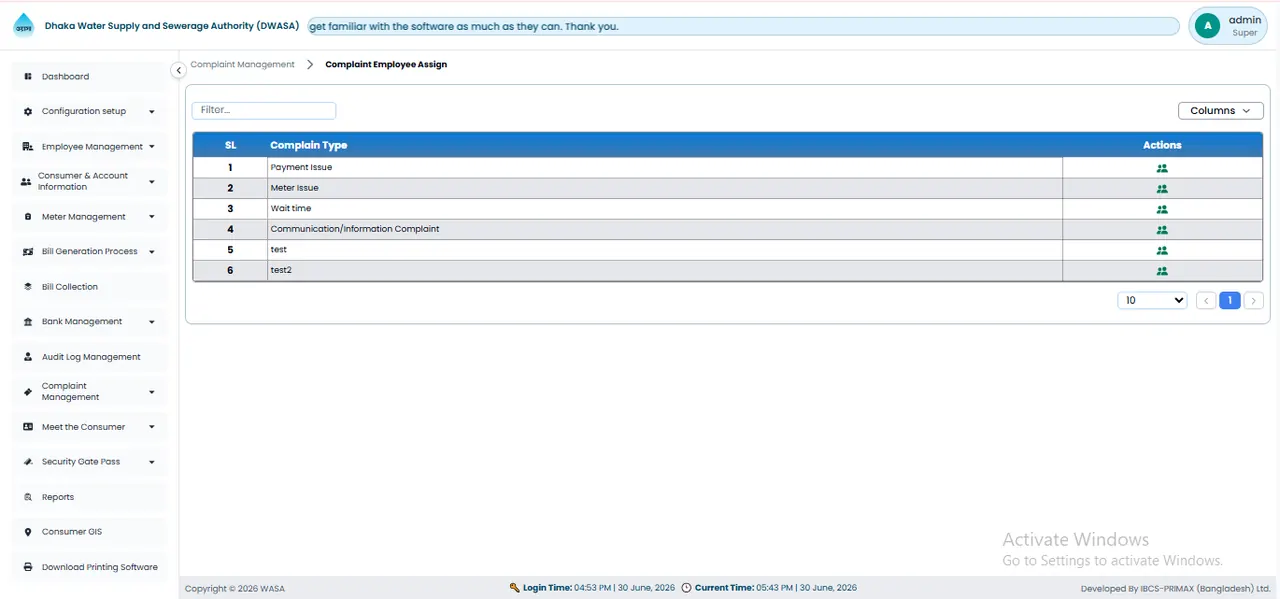
Task: Click the "Wait time" cell
Action: click(664, 209)
